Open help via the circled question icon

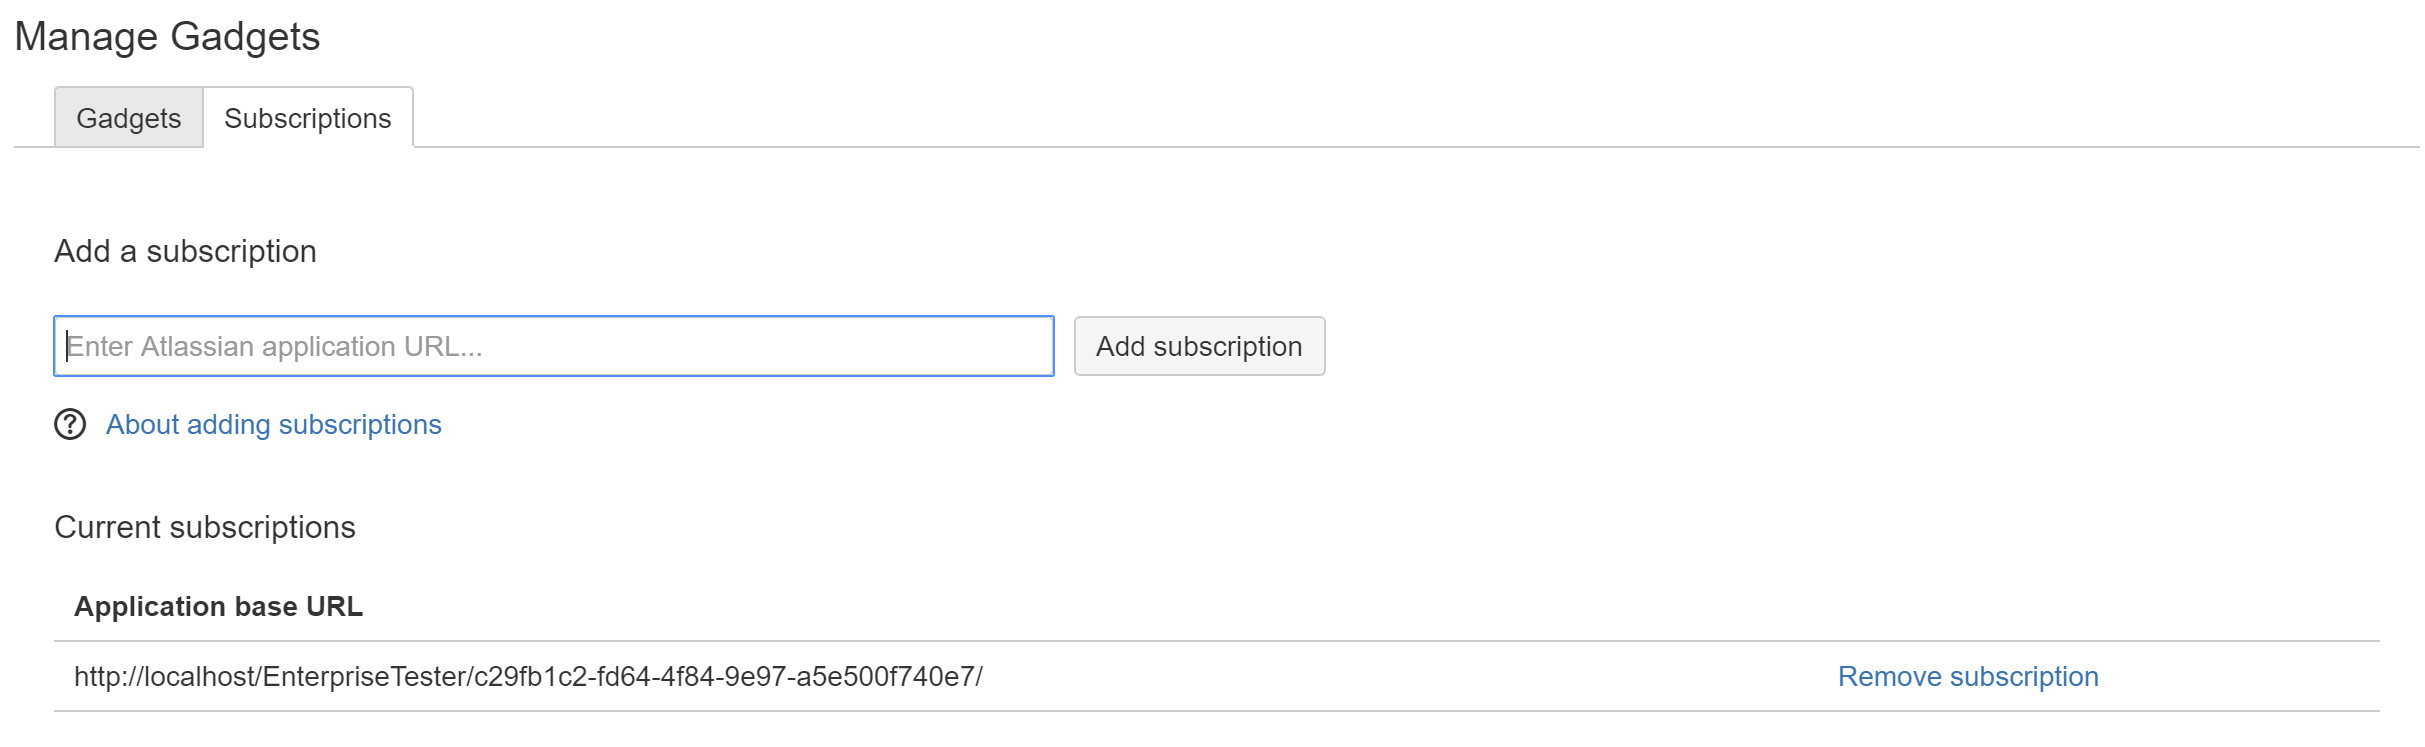pos(70,425)
